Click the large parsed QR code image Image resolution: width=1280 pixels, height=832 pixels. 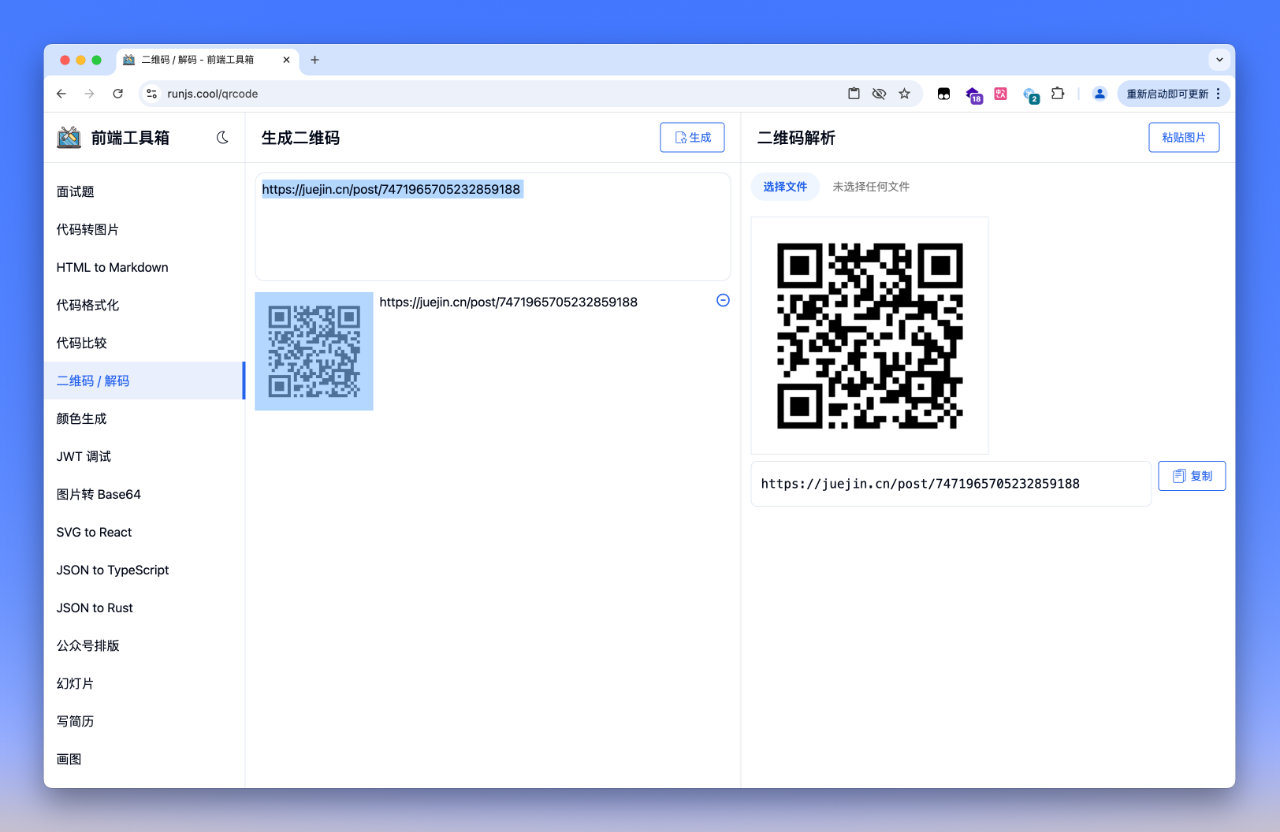tap(870, 336)
